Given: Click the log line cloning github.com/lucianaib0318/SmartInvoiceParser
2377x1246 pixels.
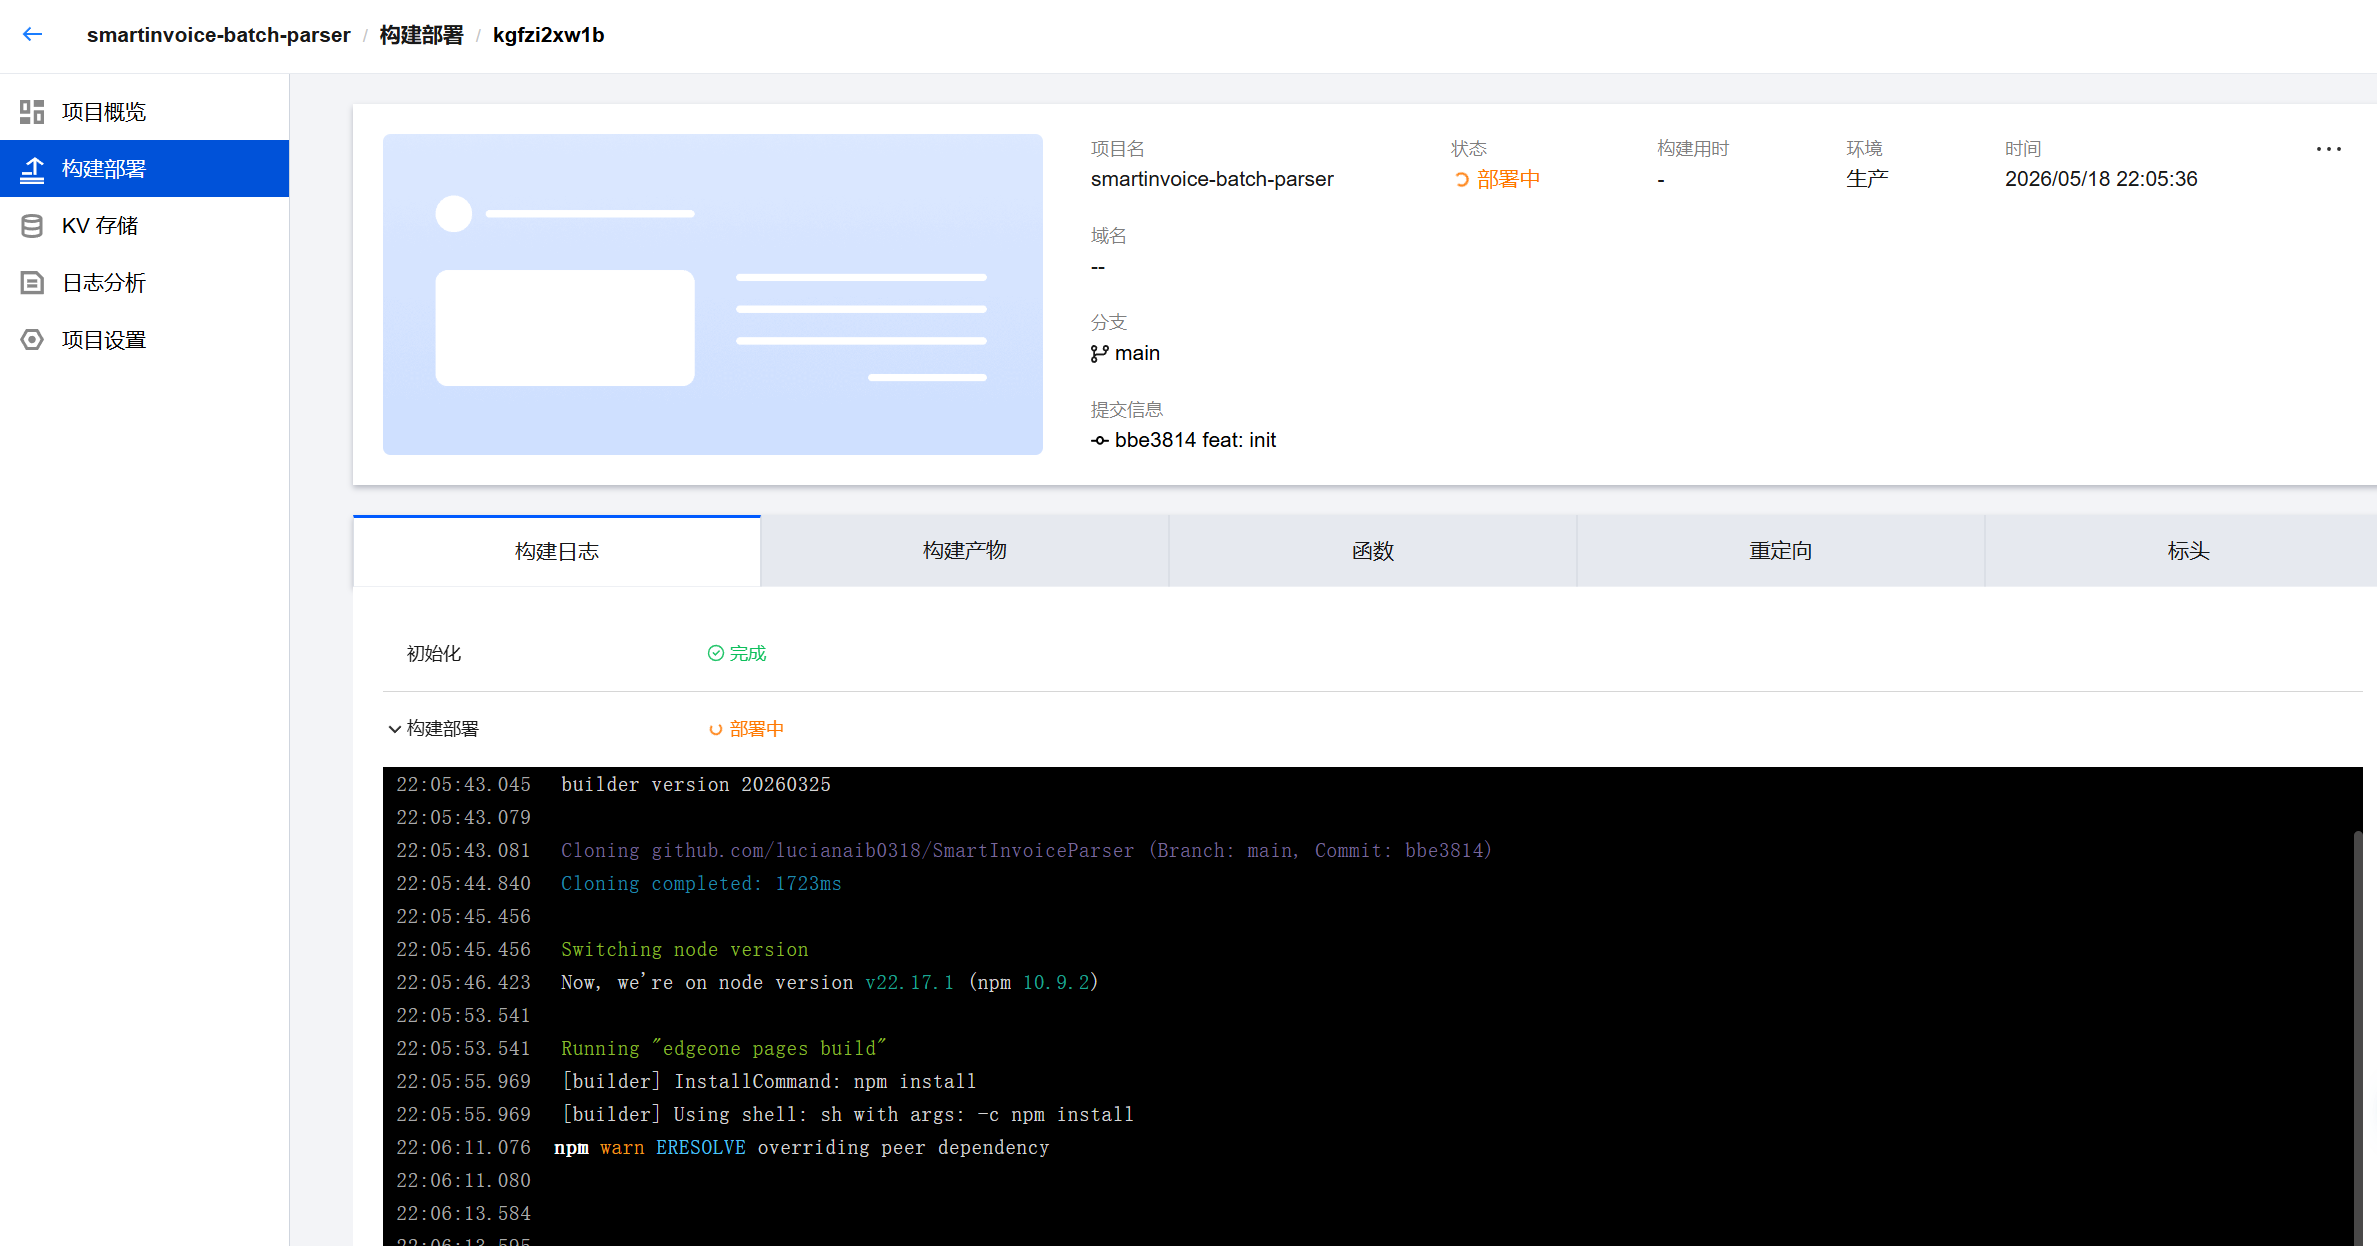Looking at the screenshot, I should click(x=1026, y=851).
